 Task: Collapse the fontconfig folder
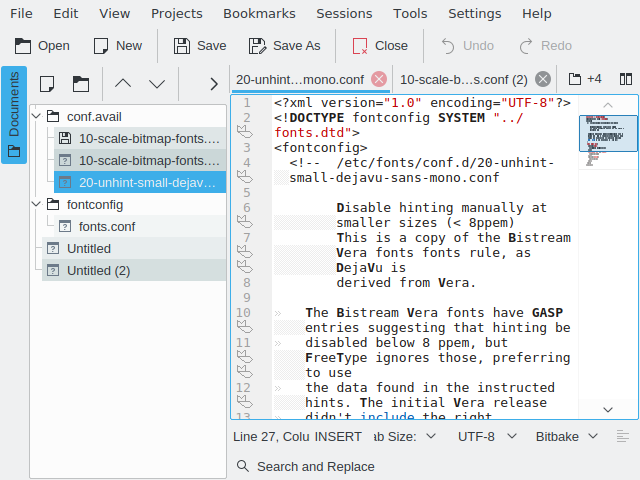click(36, 204)
